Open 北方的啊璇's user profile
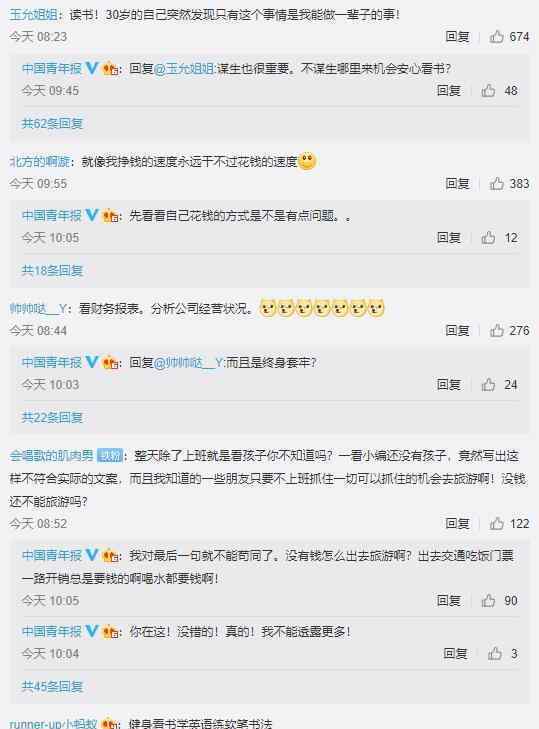539x729 pixels. [x=40, y=162]
